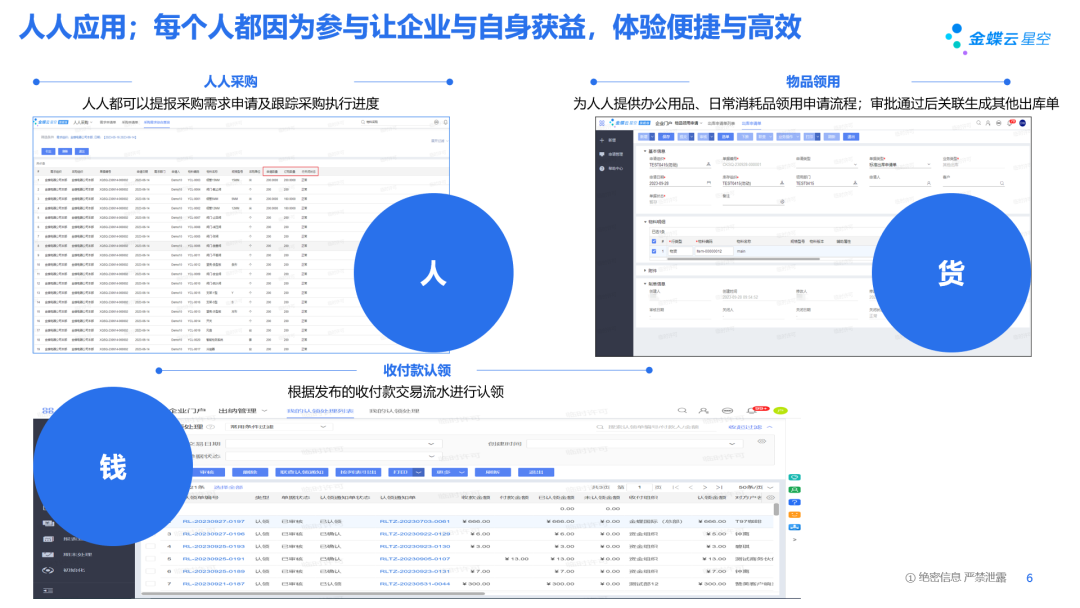Collapse the 基本信息 section in 物品领用 form
Screen dimensions: 1080x608
[645, 151]
